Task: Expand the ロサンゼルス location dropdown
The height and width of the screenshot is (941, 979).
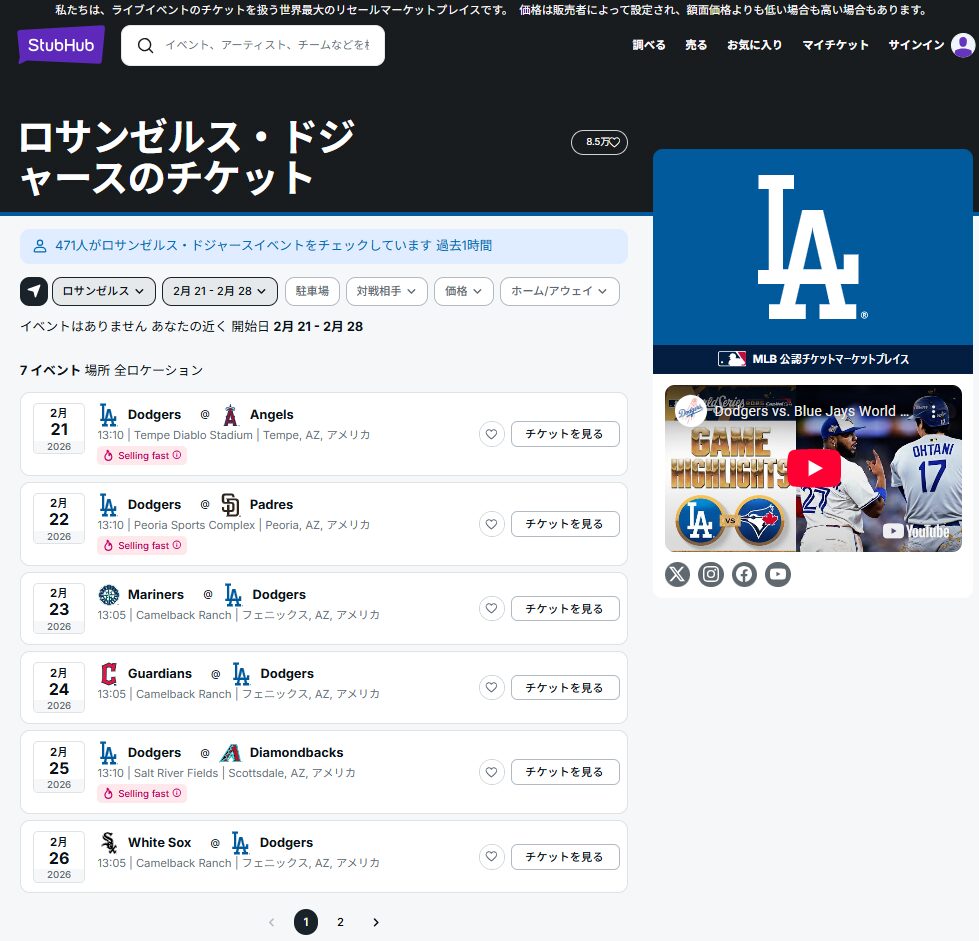Action: tap(103, 291)
